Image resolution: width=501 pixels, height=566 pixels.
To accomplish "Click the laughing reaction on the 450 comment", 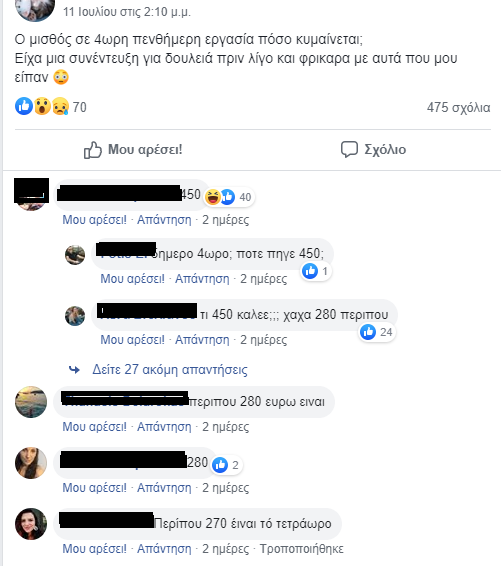I will (x=213, y=197).
